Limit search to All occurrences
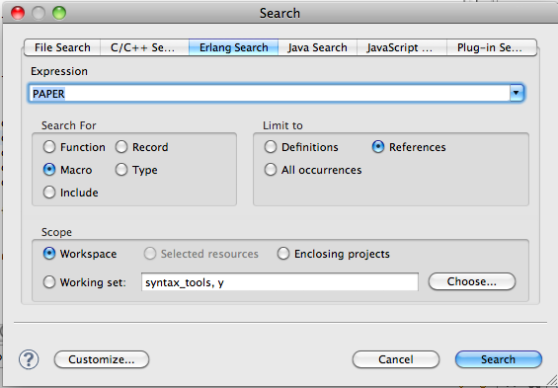 270,170
